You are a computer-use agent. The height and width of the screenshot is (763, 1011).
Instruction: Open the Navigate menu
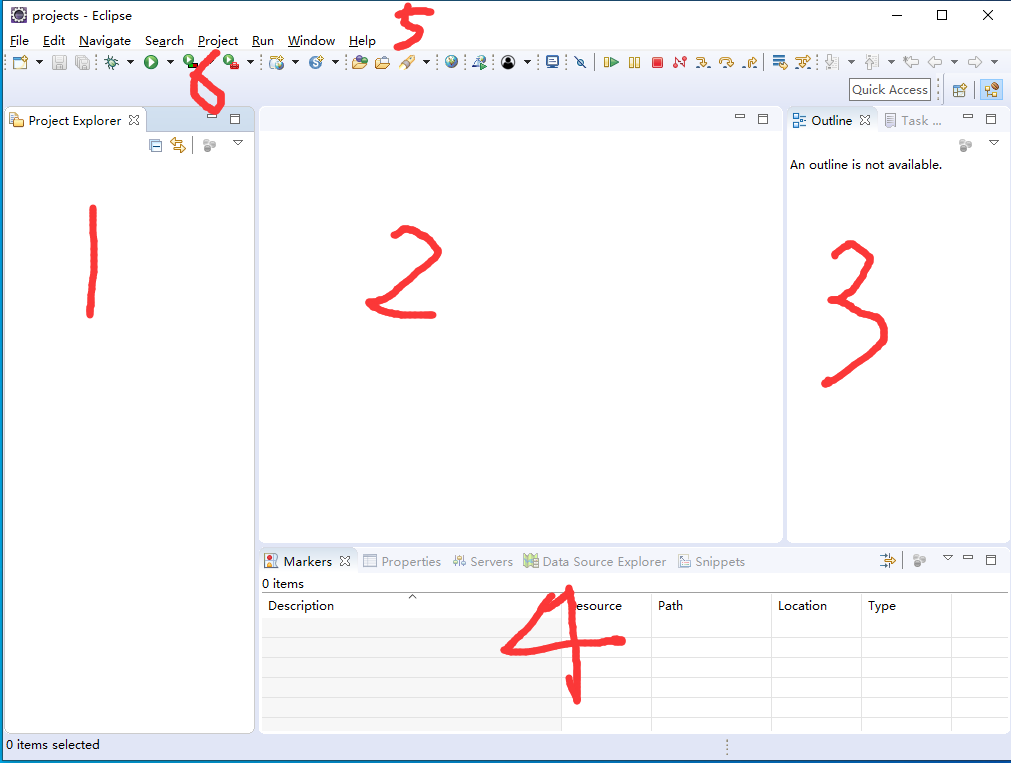[105, 41]
